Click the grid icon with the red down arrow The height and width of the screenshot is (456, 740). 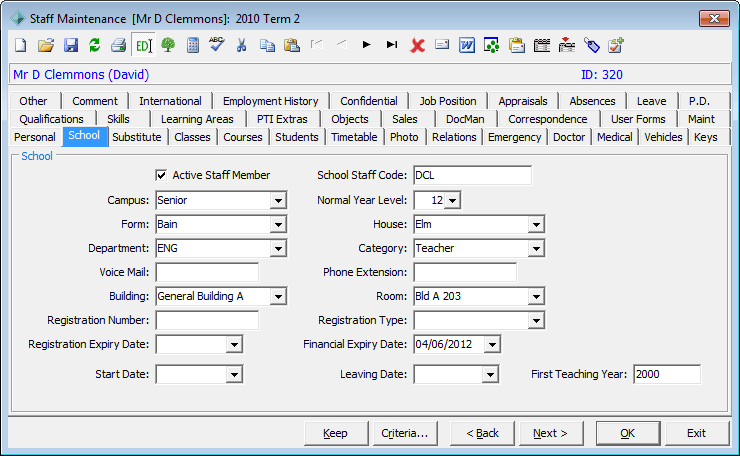pyautogui.click(x=566, y=45)
